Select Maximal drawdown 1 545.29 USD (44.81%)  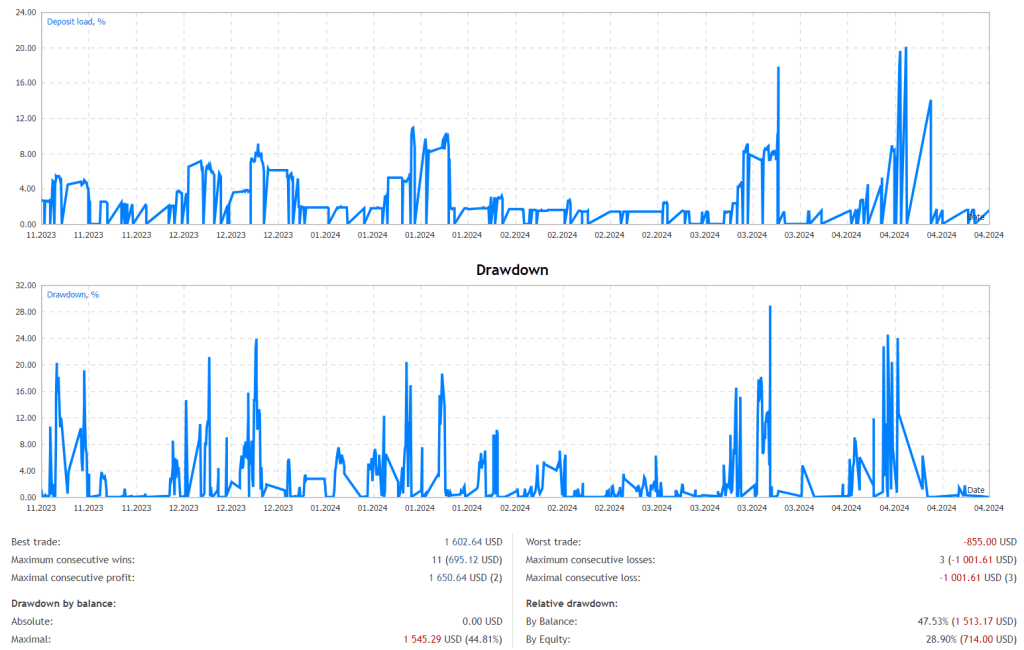pyautogui.click(x=455, y=639)
